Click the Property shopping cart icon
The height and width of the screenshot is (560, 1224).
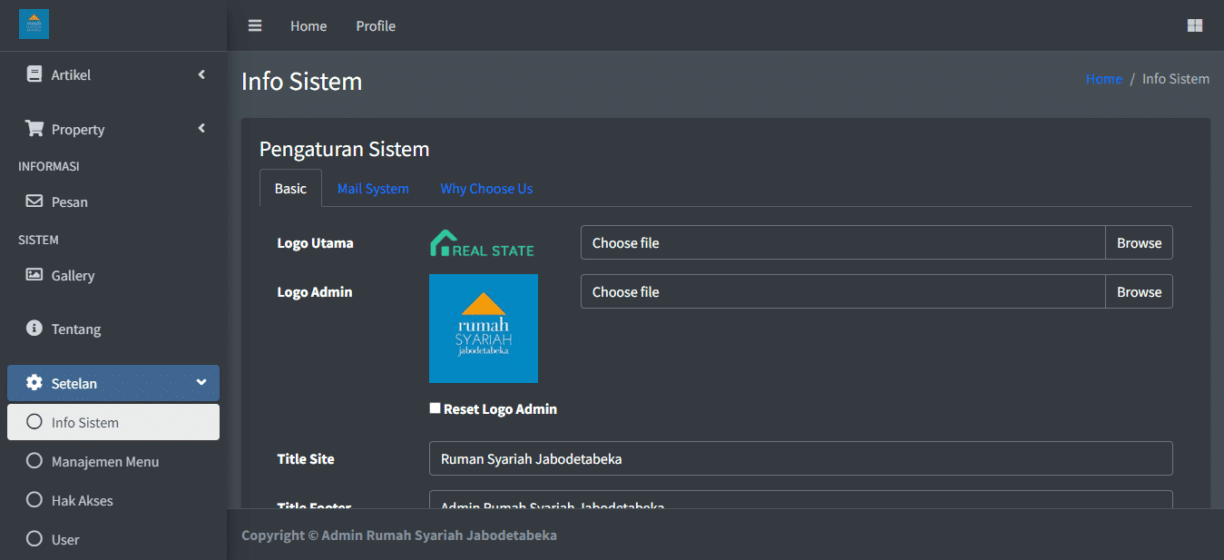34,129
